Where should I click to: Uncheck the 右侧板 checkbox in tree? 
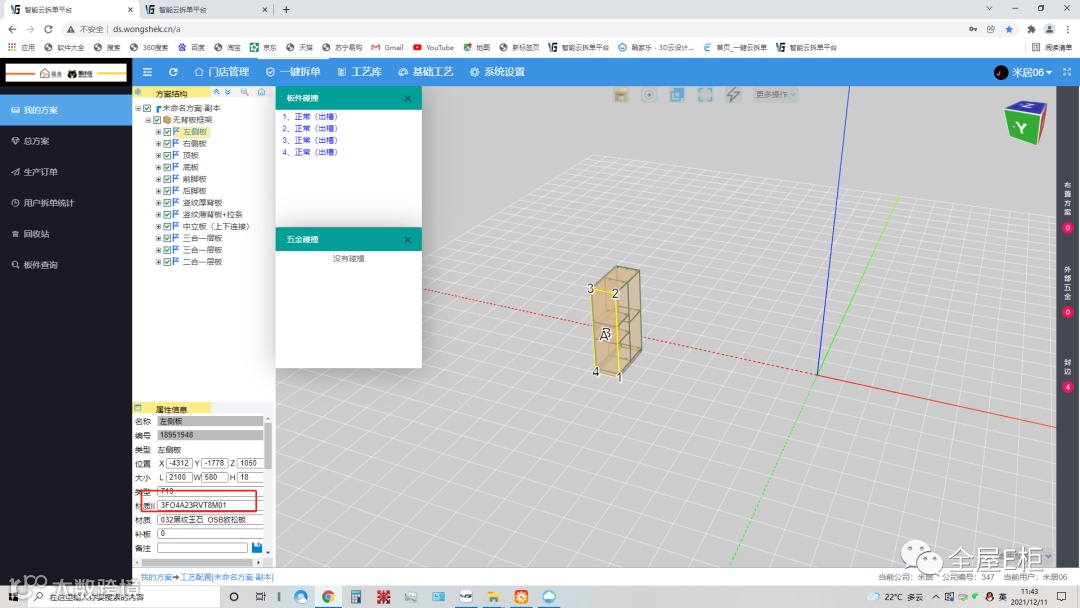point(167,144)
